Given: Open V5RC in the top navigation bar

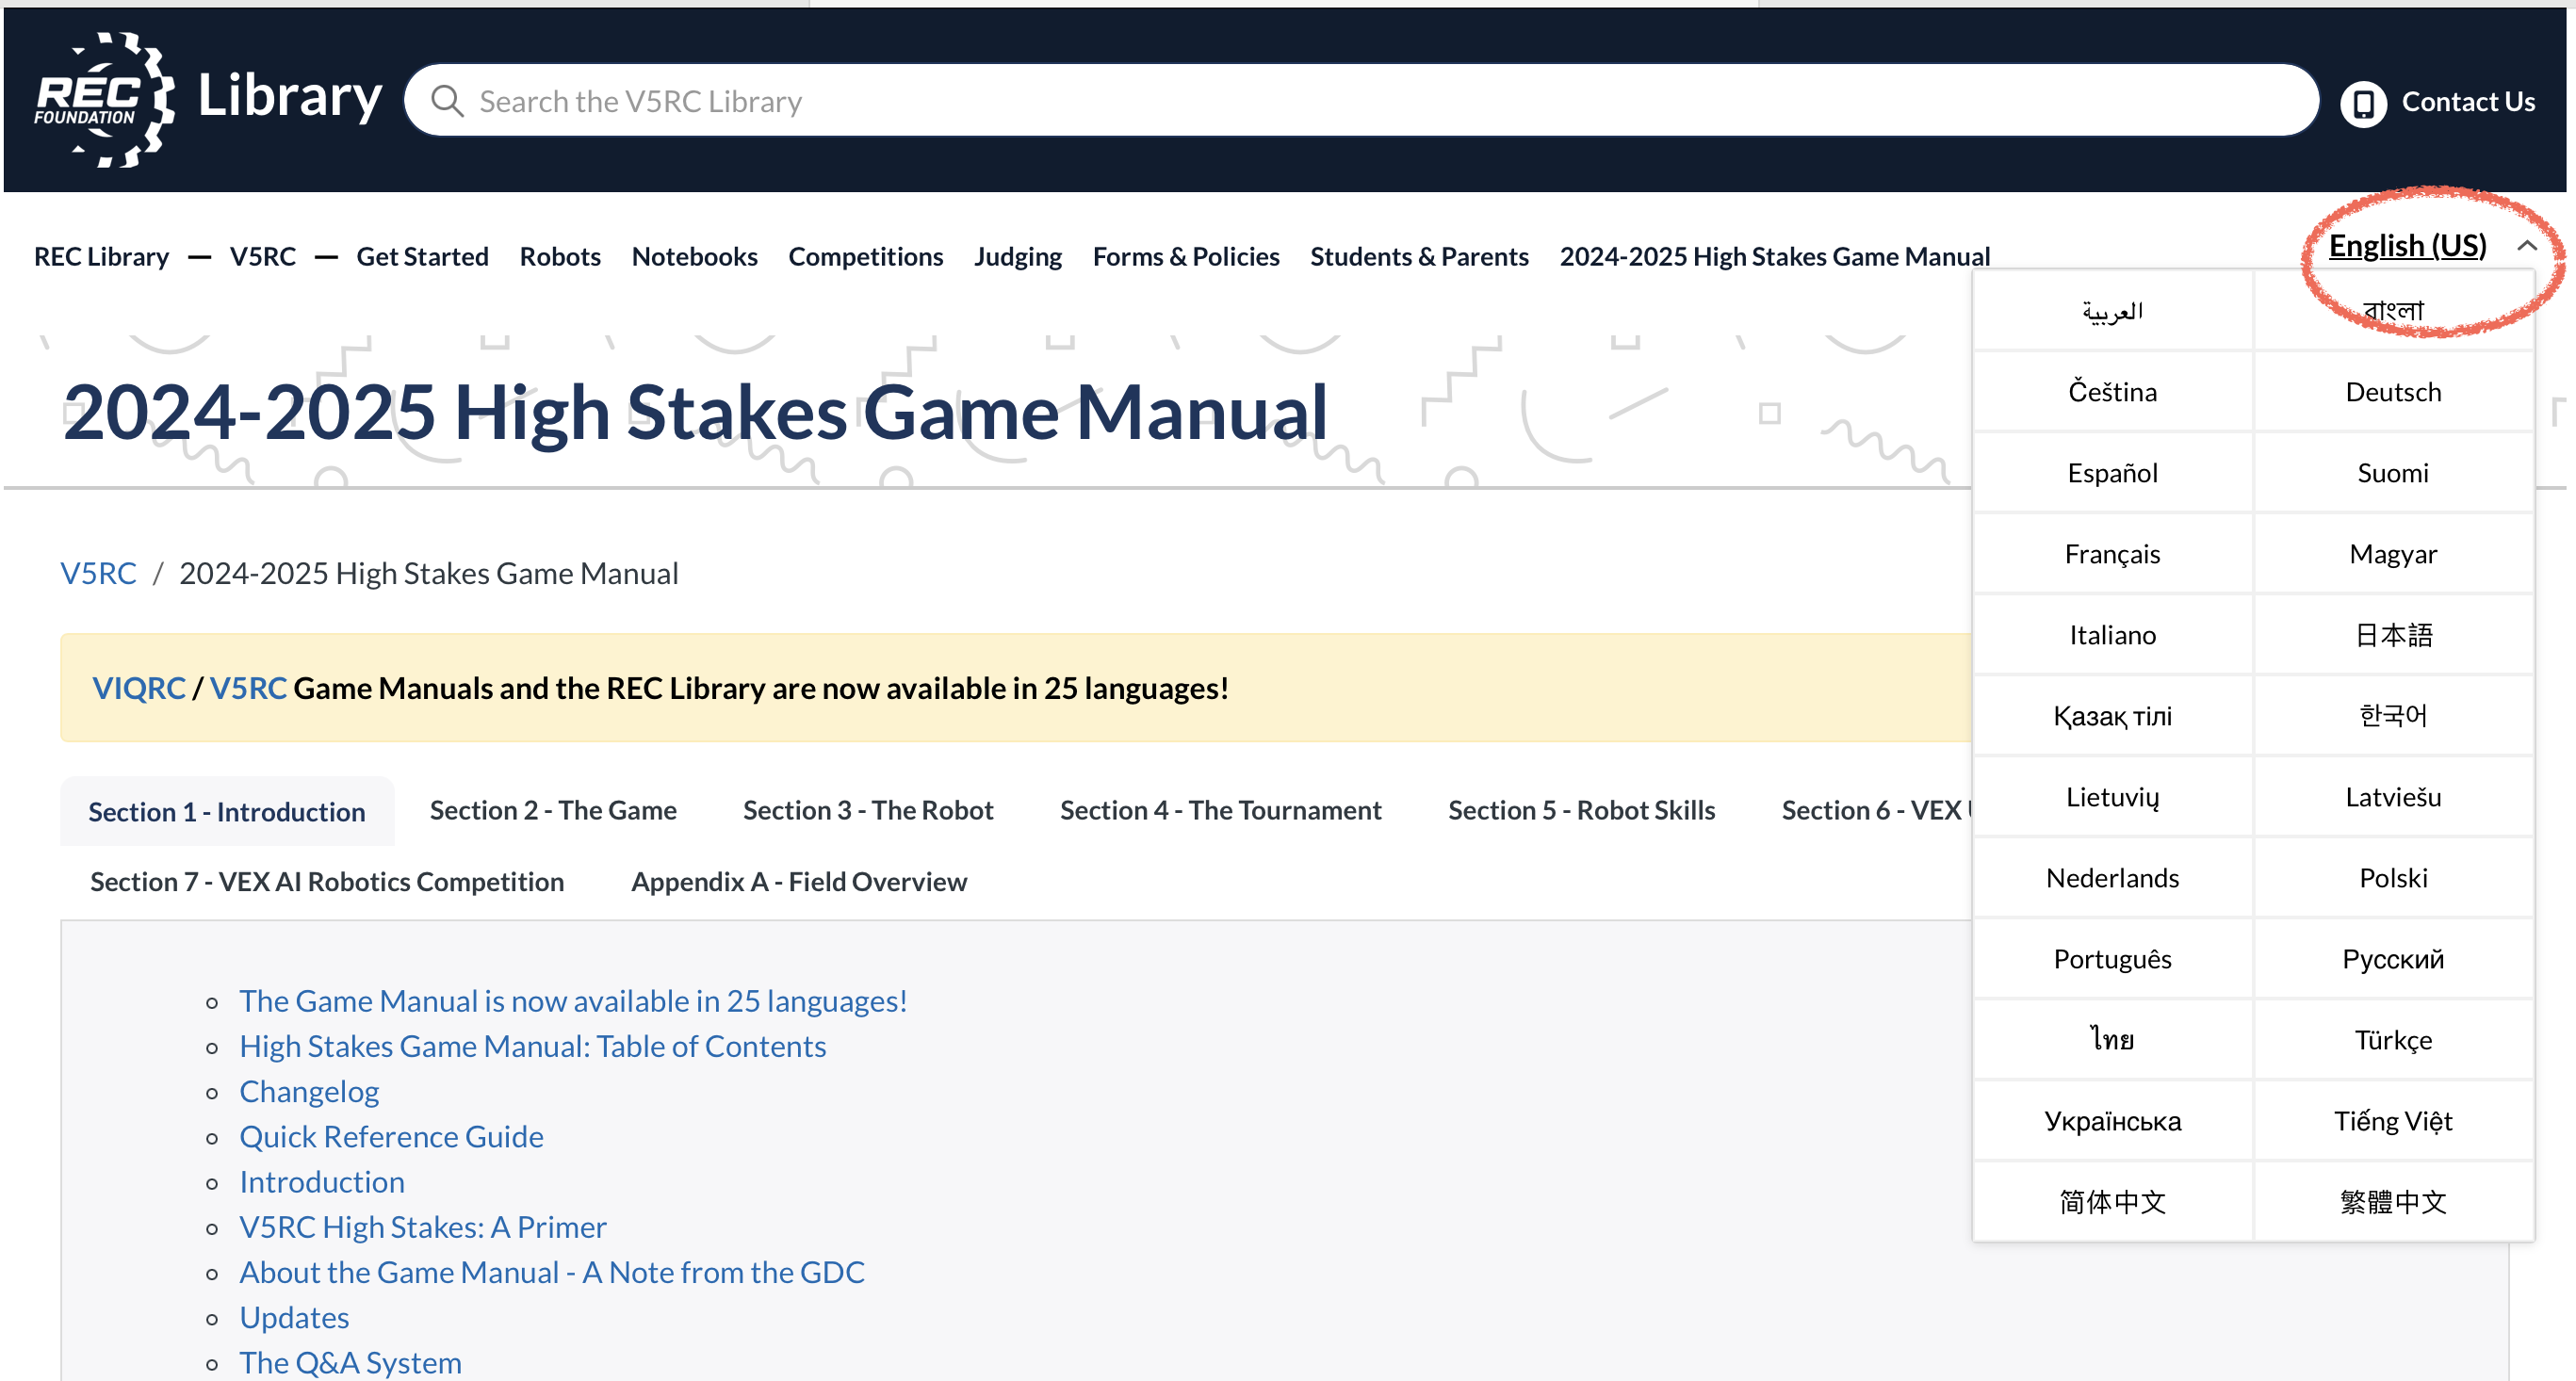Looking at the screenshot, I should coord(263,256).
